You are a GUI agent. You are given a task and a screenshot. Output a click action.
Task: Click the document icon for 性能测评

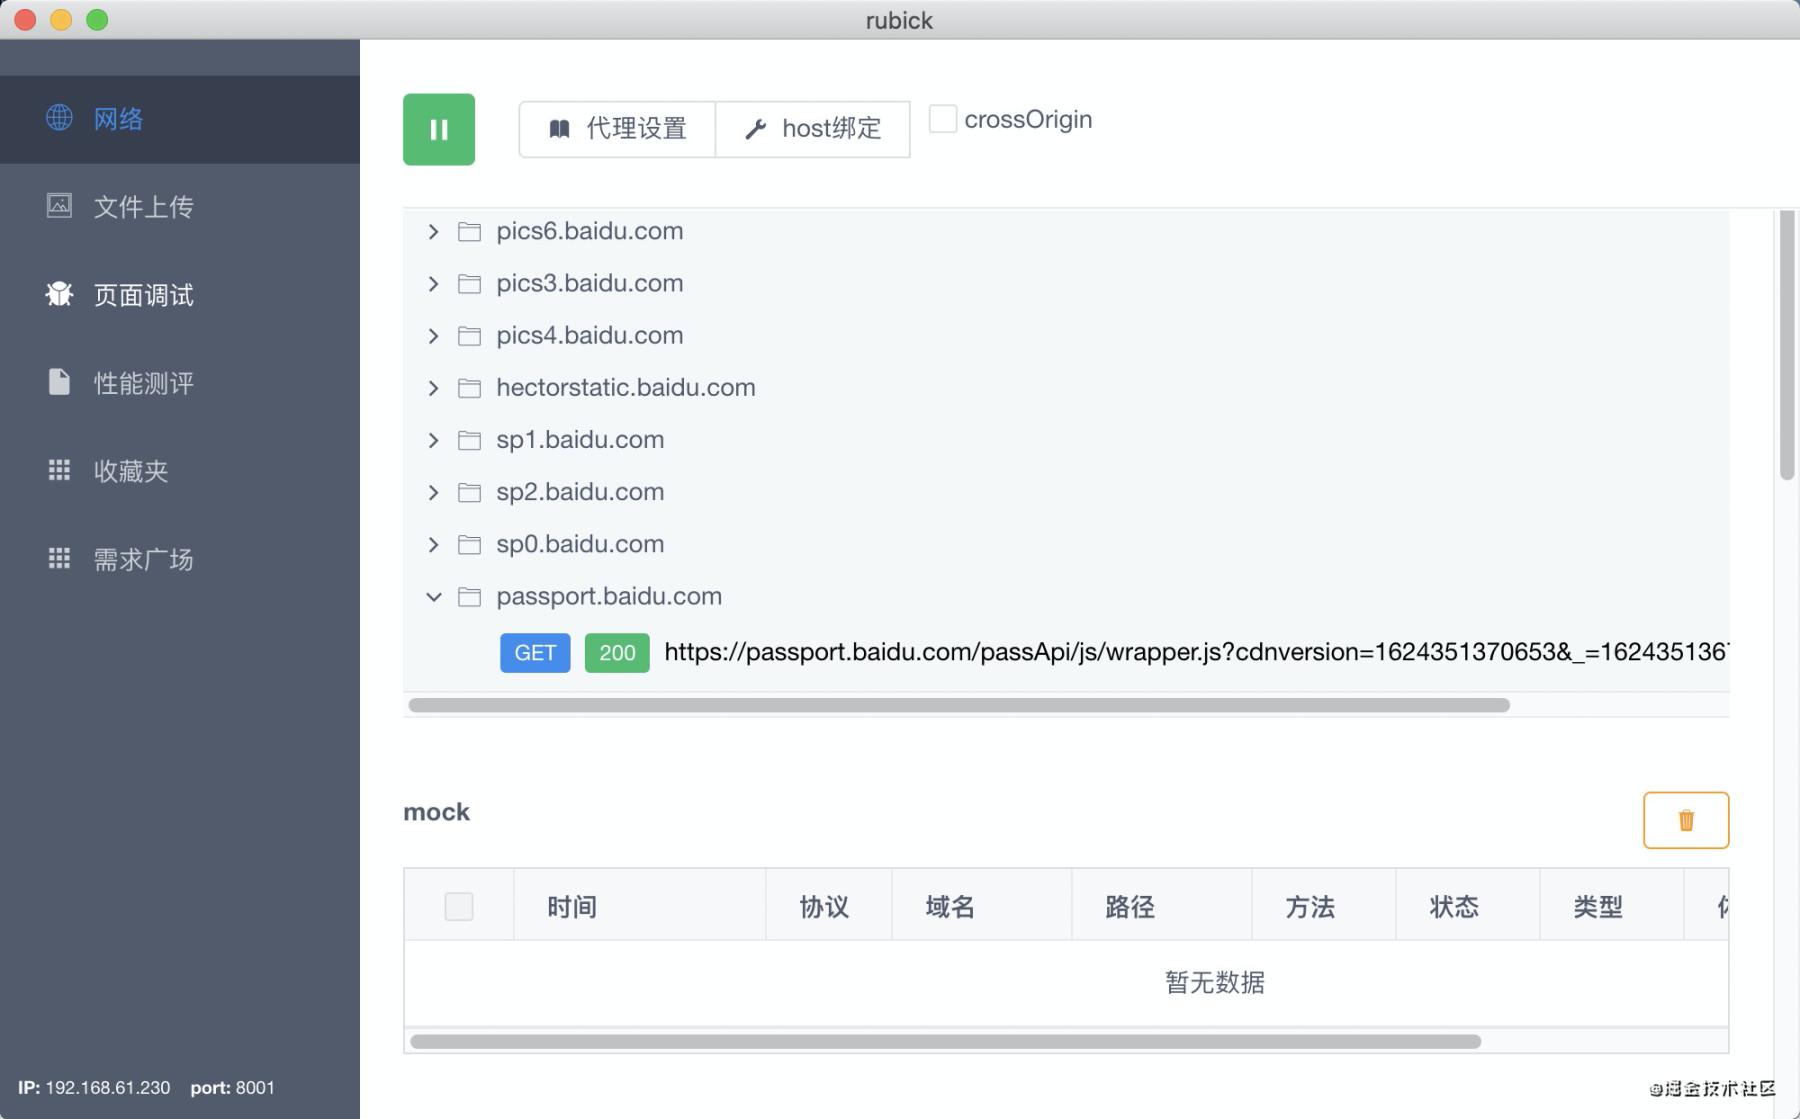coord(59,382)
